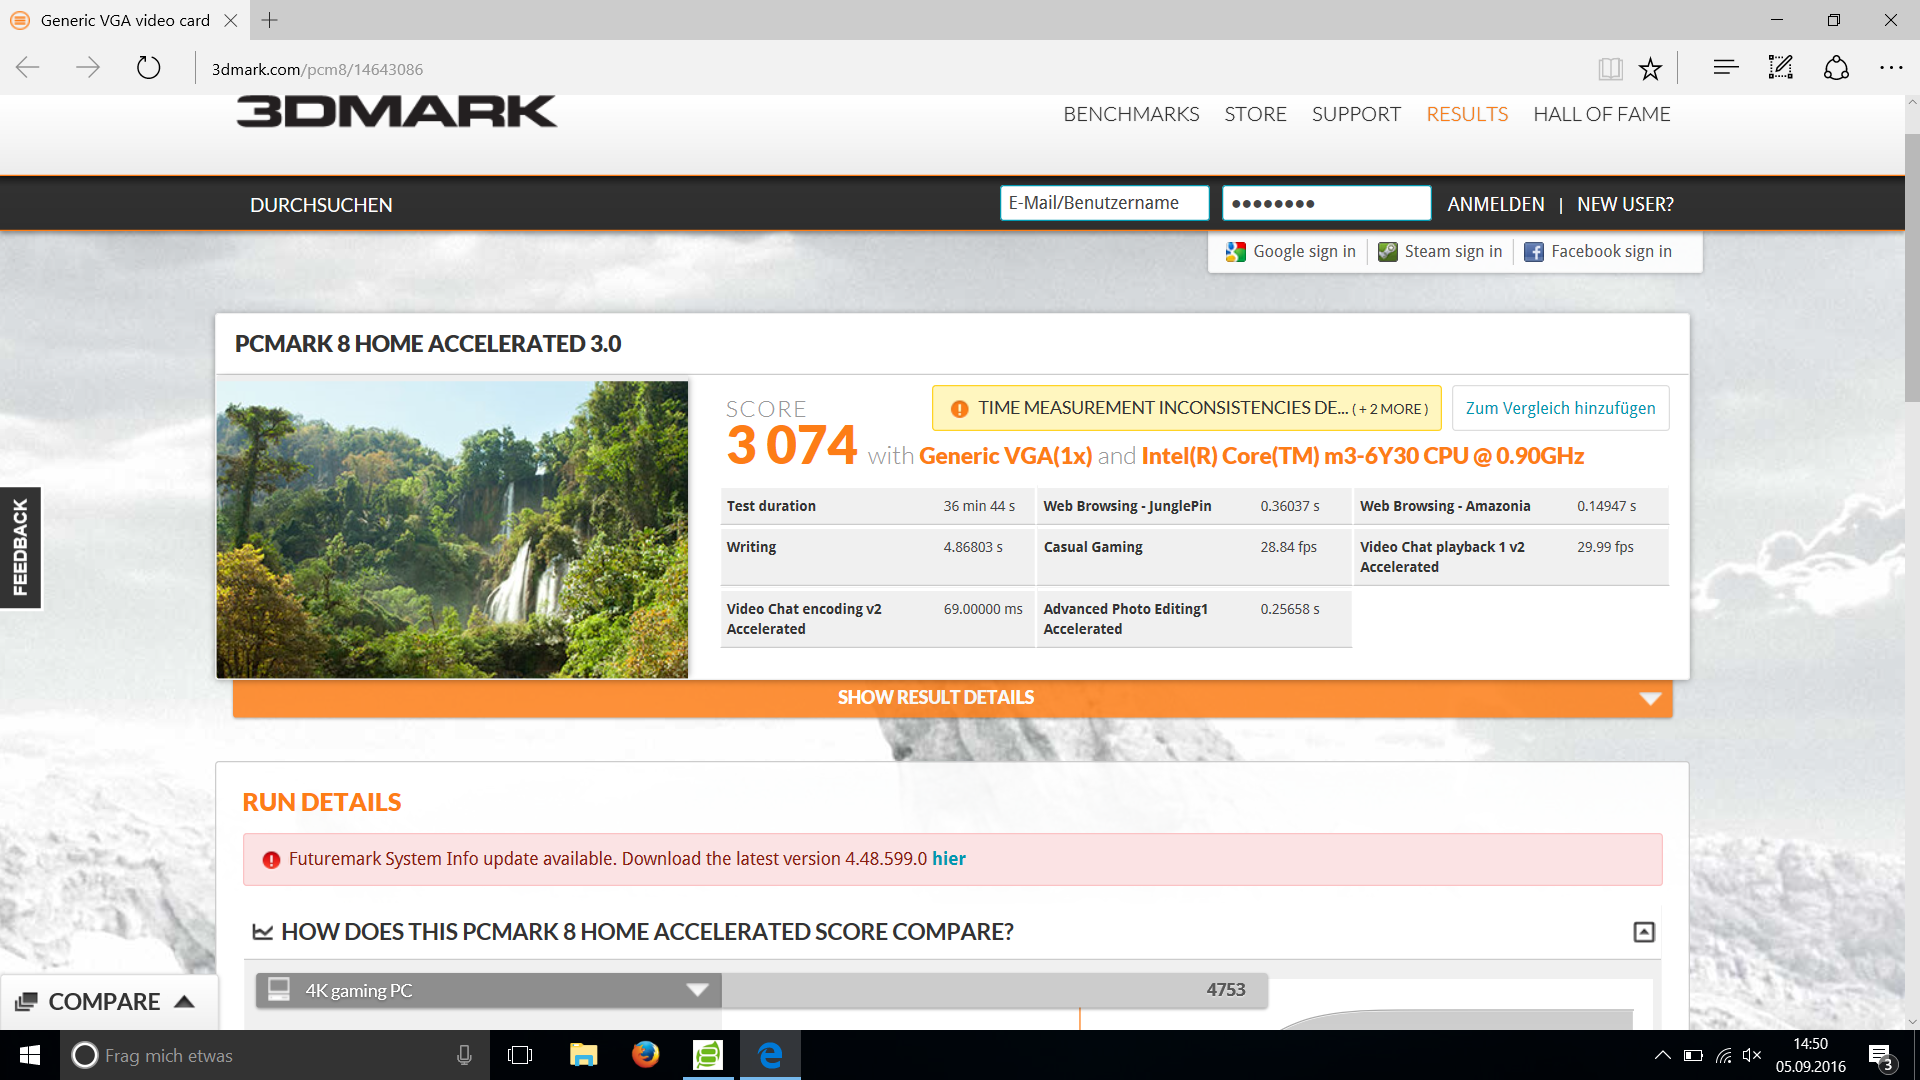Click the page vertical scrollbar thumb
The width and height of the screenshot is (1920, 1080).
pyautogui.click(x=1912, y=268)
